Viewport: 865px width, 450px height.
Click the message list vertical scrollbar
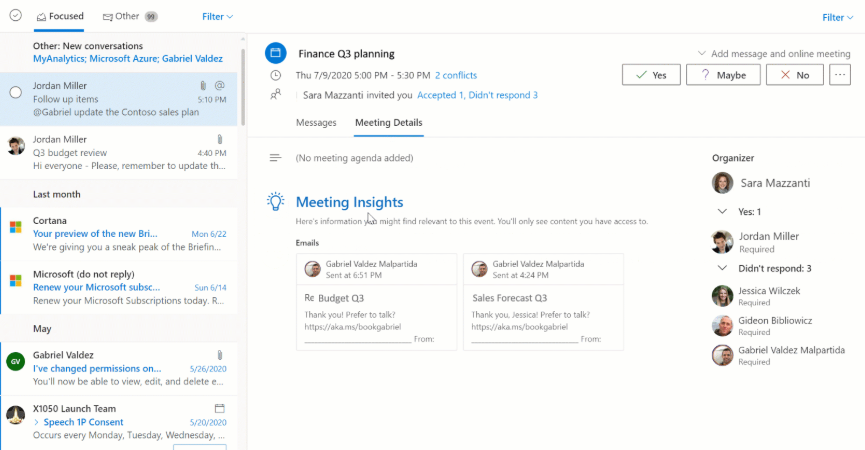pos(243,88)
